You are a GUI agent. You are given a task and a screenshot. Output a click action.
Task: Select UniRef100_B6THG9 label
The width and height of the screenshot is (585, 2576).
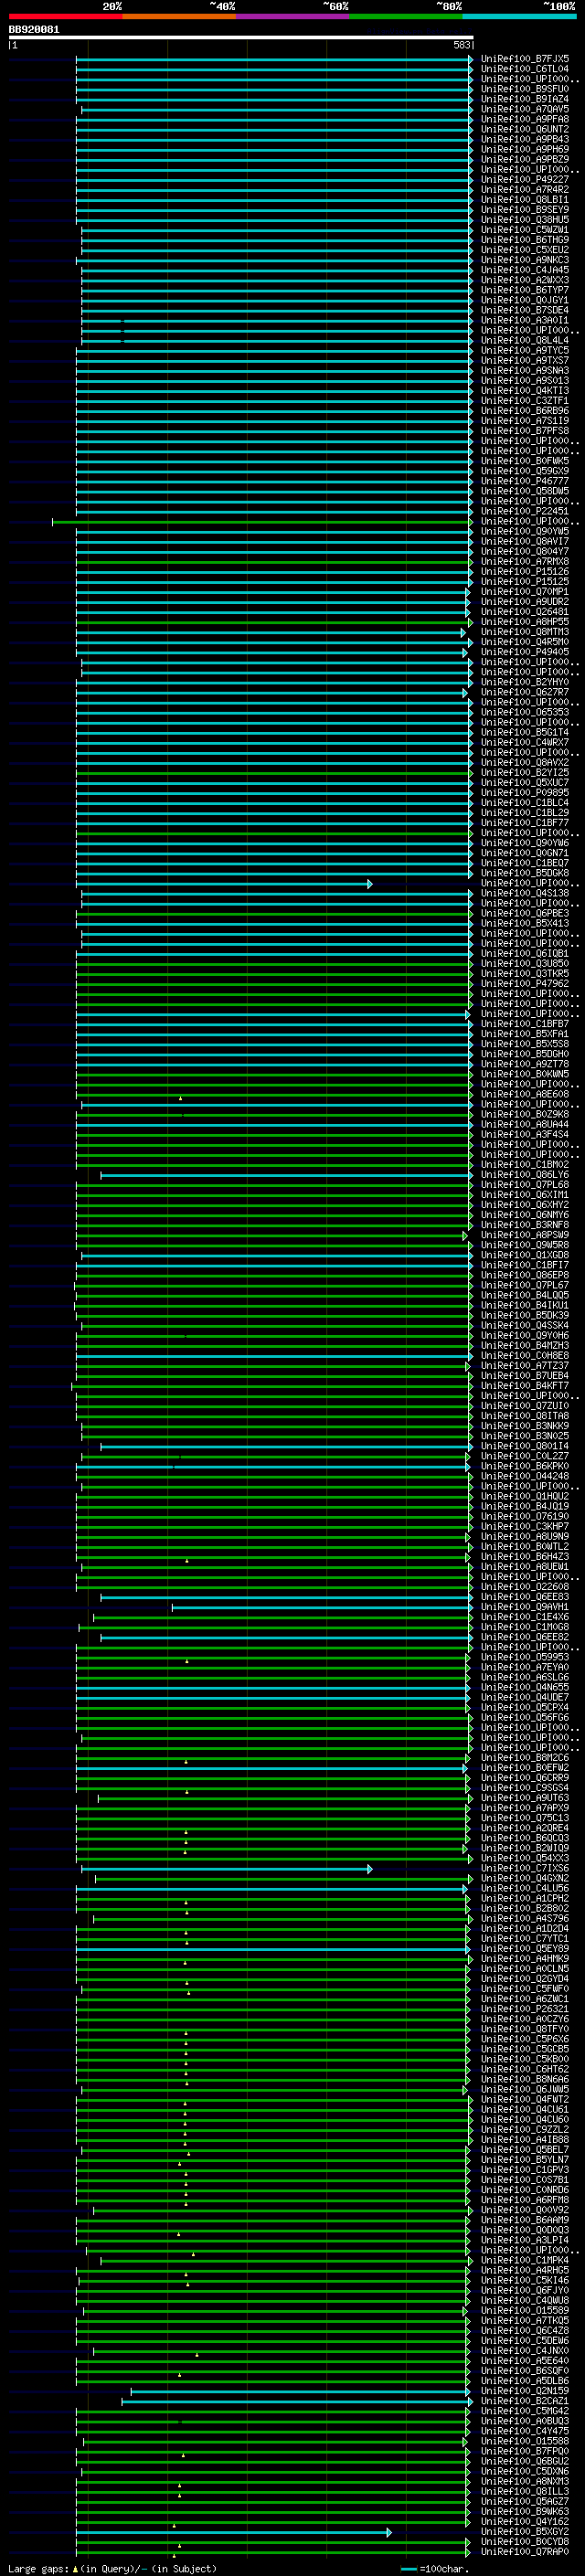[x=525, y=240]
